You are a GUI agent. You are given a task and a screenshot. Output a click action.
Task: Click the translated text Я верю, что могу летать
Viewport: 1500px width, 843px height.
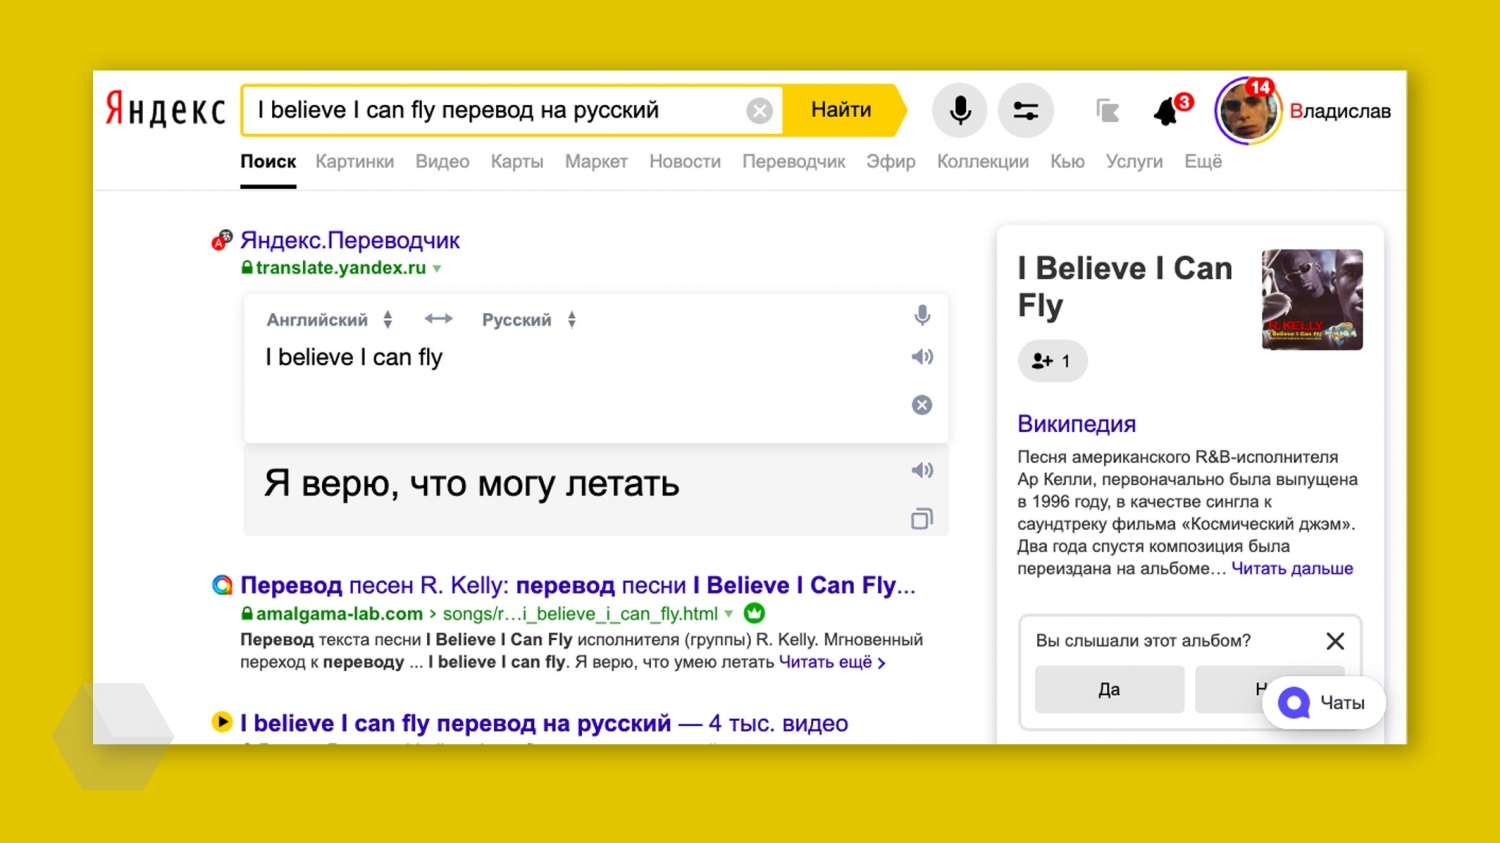pyautogui.click(x=472, y=484)
